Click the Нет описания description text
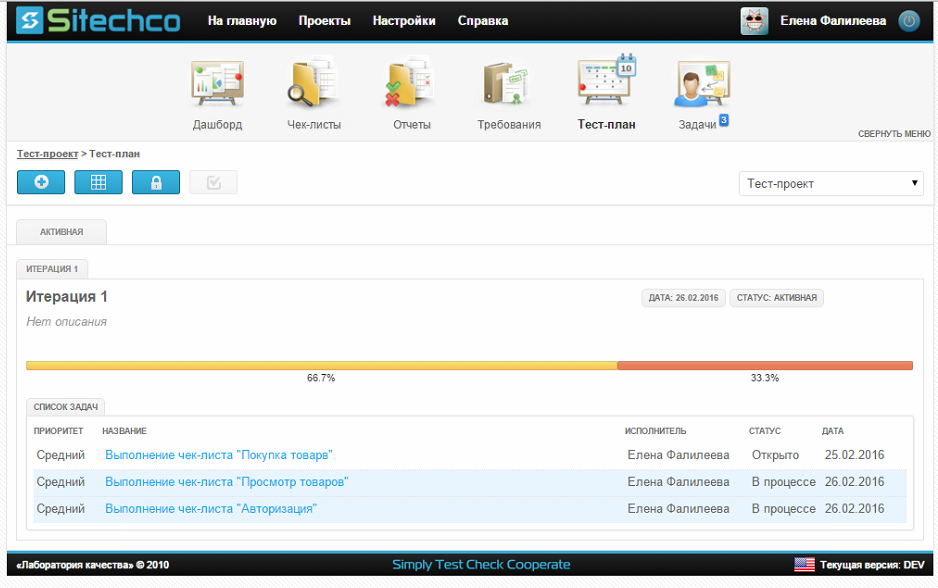The height and width of the screenshot is (588, 938). pyautogui.click(x=66, y=322)
